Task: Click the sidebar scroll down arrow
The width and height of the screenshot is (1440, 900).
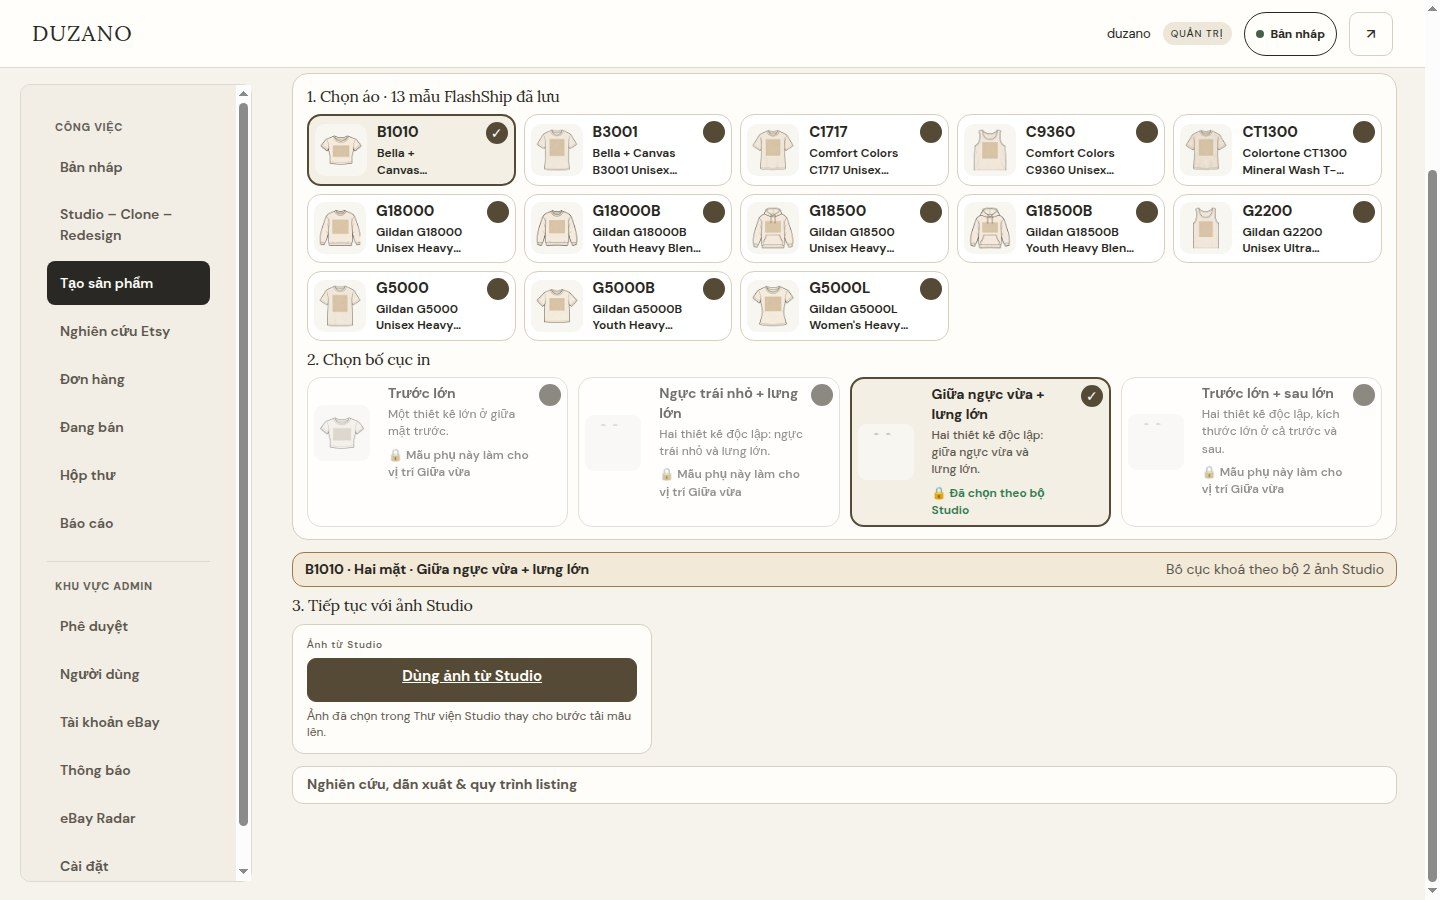Action: 243,872
